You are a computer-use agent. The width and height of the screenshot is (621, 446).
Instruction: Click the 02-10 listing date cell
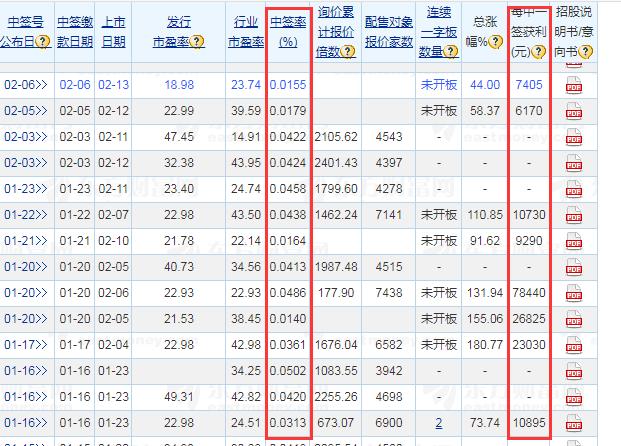(x=114, y=241)
